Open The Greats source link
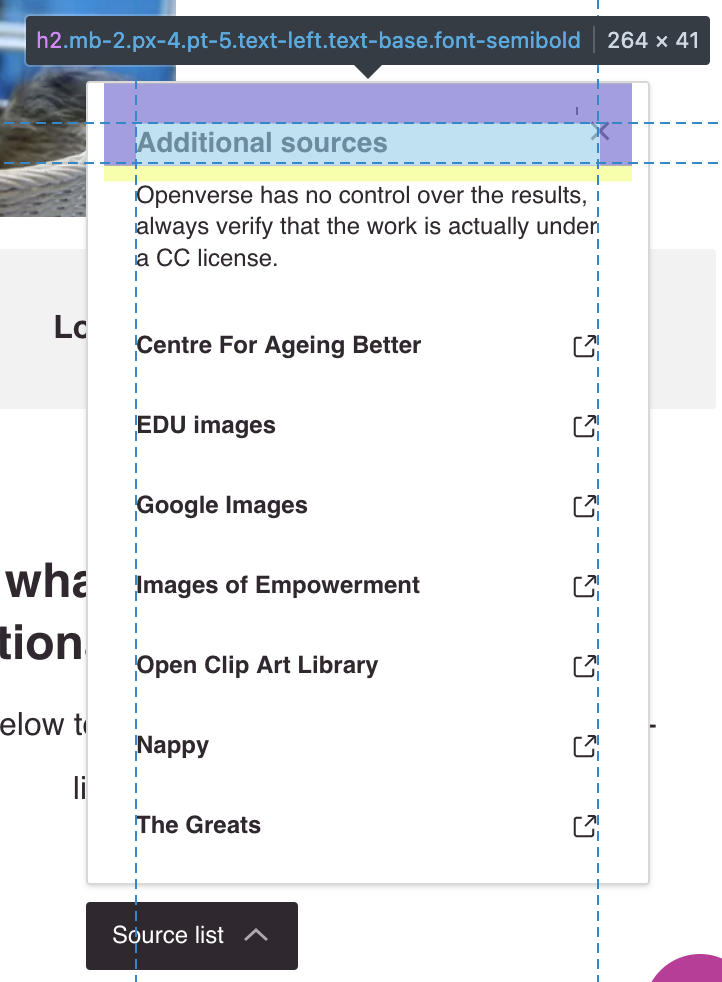 [x=367, y=825]
